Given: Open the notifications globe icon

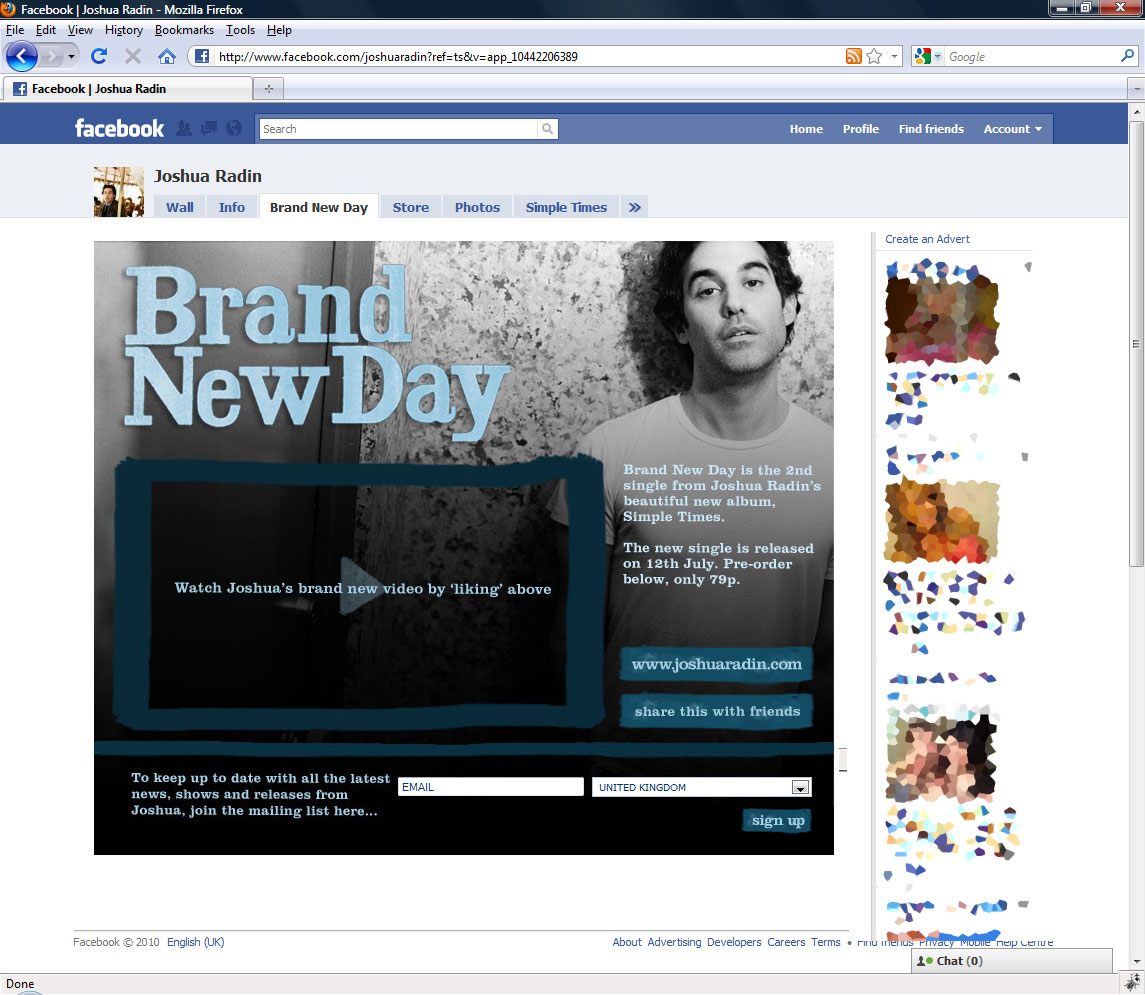Looking at the screenshot, I should pos(234,128).
